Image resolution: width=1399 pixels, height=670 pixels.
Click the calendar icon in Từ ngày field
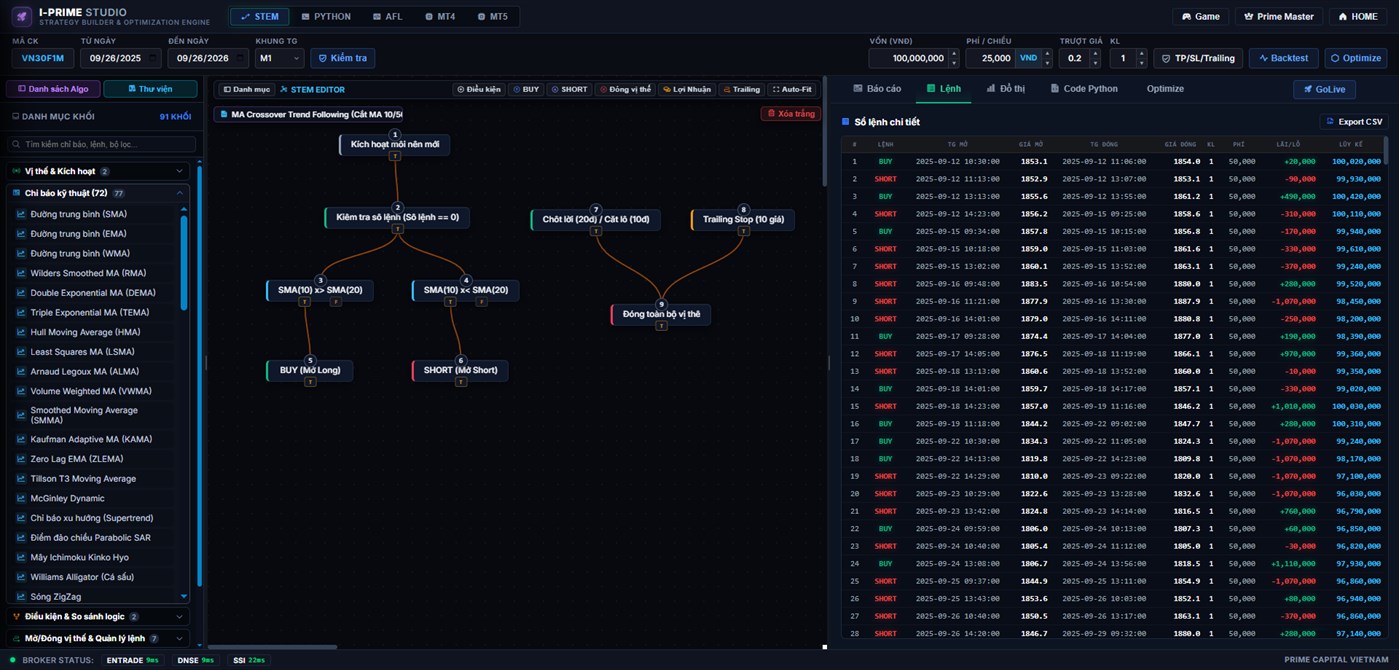[x=152, y=58]
